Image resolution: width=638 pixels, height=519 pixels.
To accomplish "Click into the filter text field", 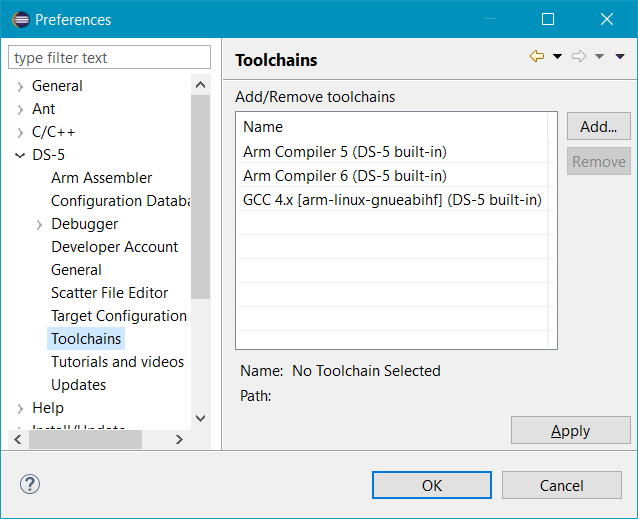I will pyautogui.click(x=109, y=58).
